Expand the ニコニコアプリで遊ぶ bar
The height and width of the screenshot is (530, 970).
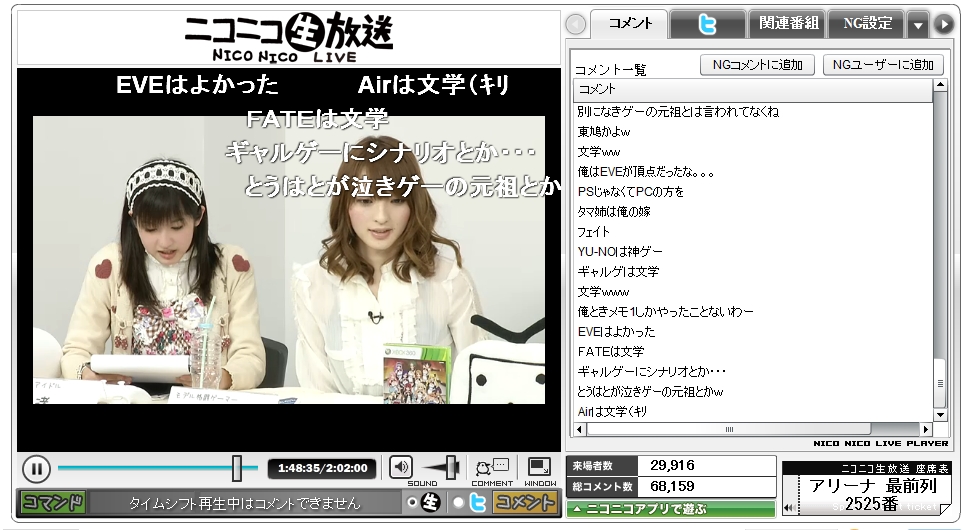pos(670,509)
